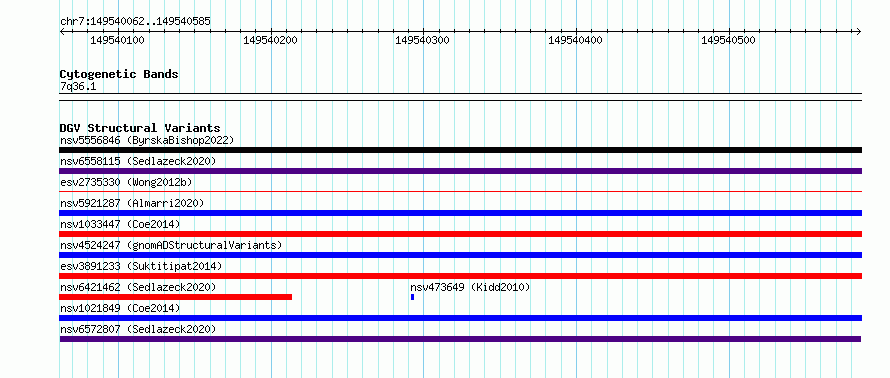Click the right arrowhead of the ruler
Image resolution: width=890 pixels, height=378 pixels.
[859, 32]
